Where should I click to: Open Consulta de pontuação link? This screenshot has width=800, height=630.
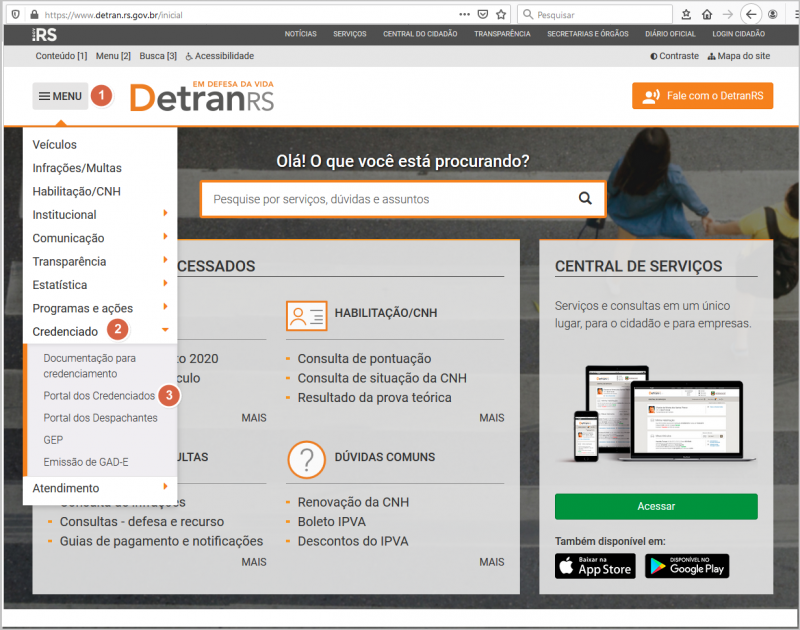tap(364, 359)
